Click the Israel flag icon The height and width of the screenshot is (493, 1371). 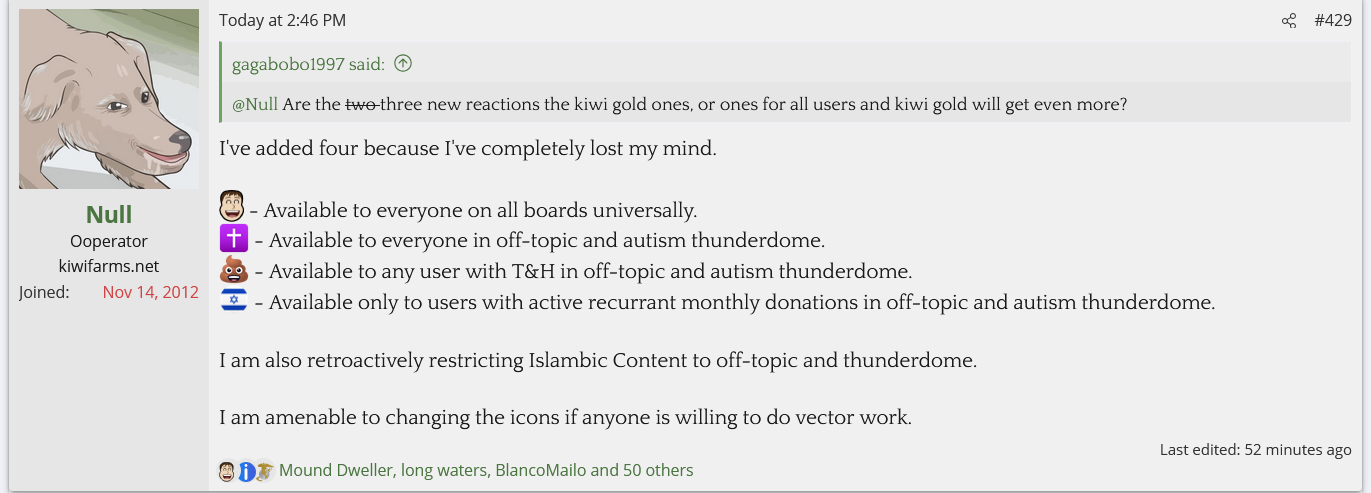coord(234,301)
